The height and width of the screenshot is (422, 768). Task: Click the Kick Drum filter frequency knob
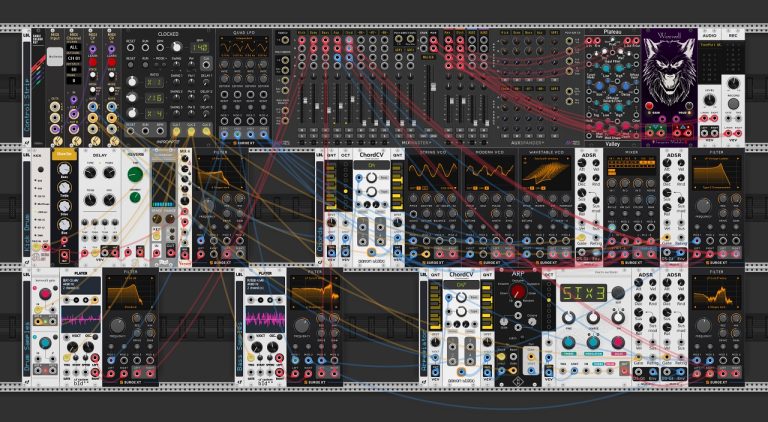point(208,206)
